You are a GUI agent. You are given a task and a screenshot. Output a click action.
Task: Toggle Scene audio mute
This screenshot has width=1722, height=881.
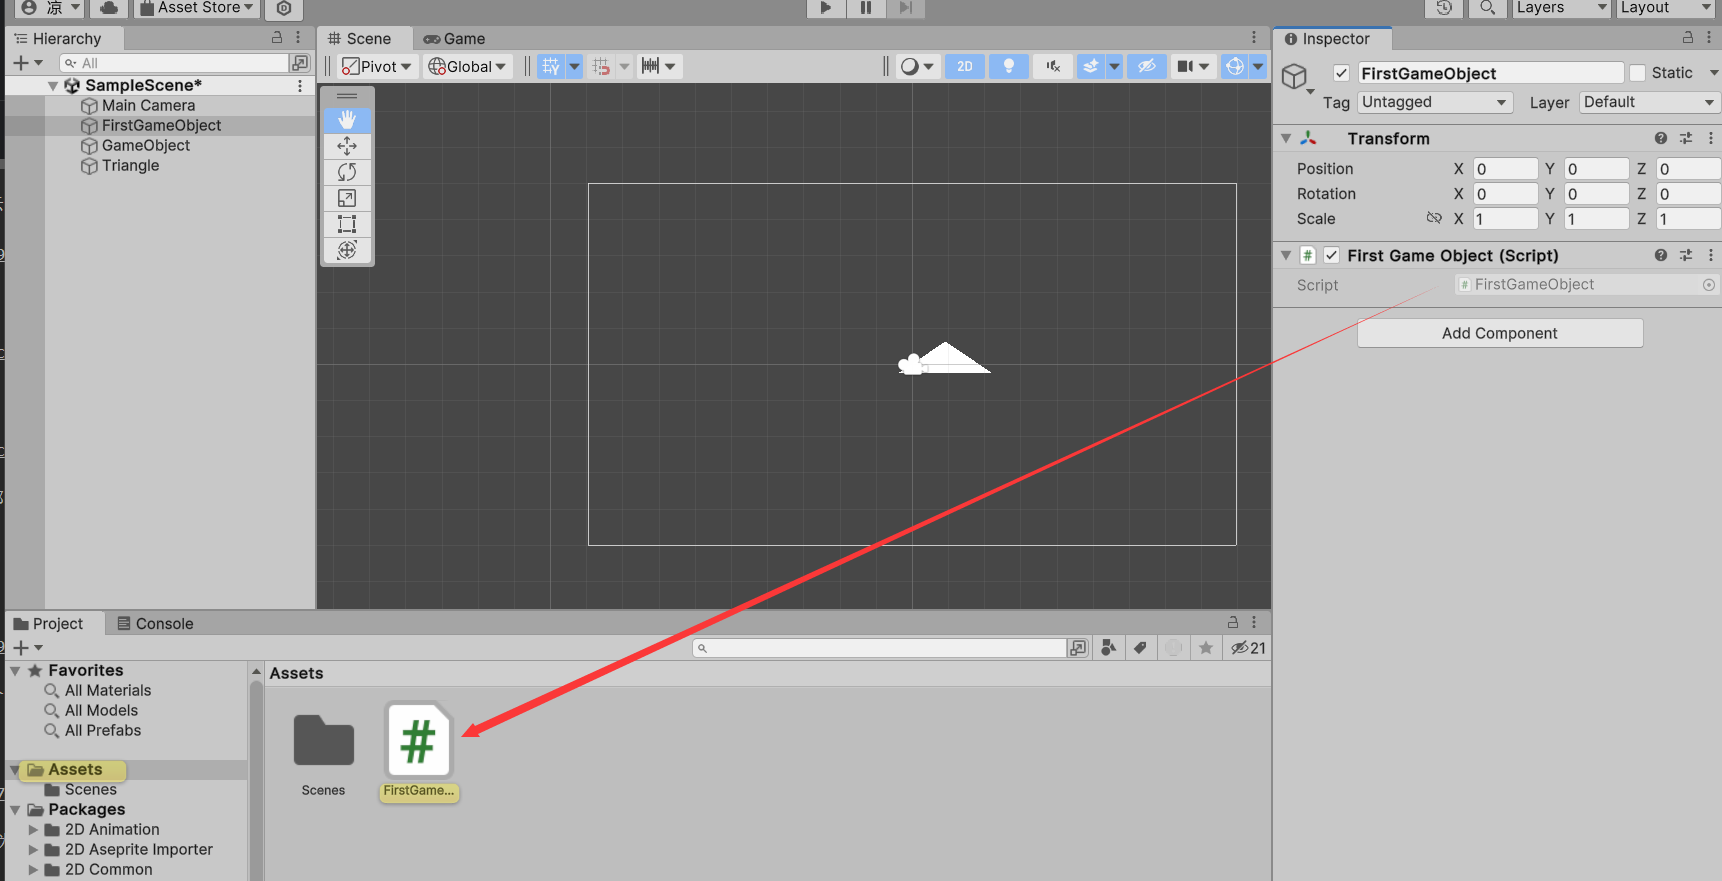[x=1053, y=66]
